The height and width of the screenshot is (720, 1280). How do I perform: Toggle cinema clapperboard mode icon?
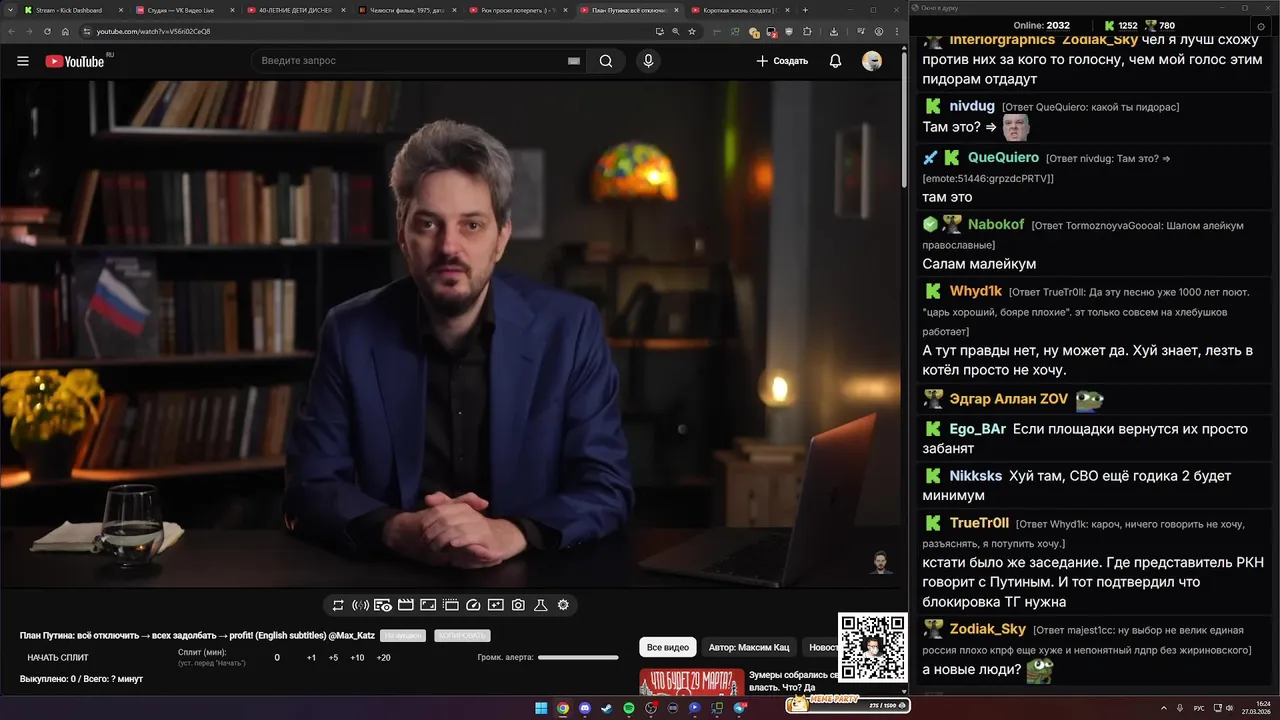pos(406,605)
